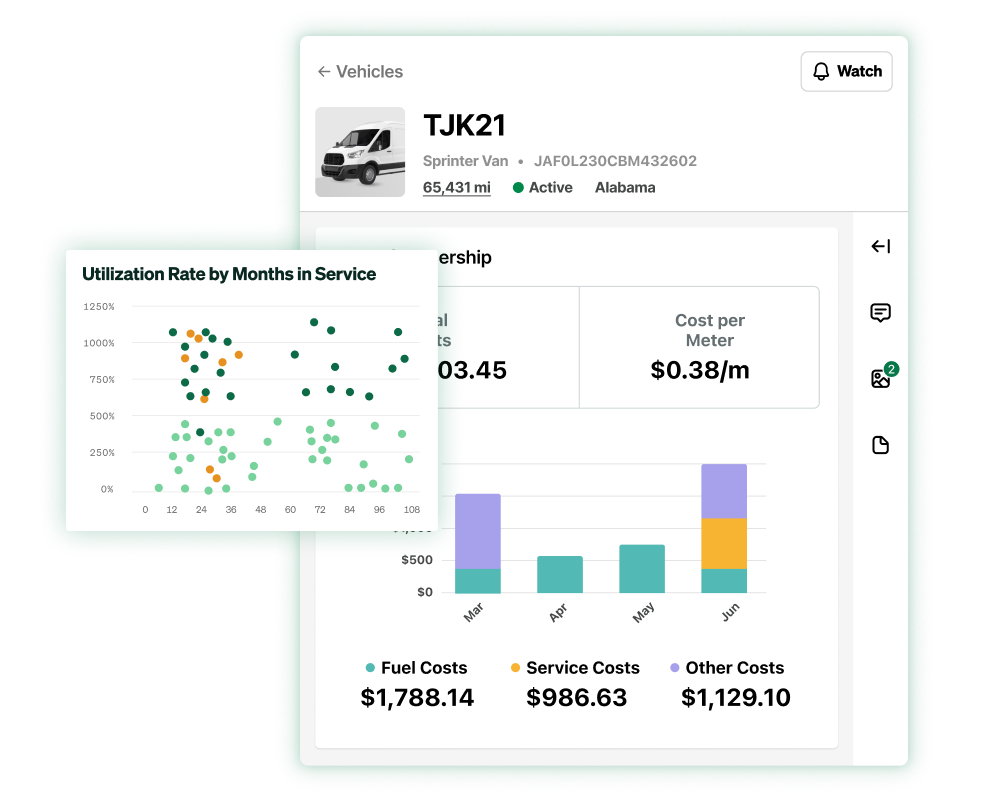The height and width of the screenshot is (800, 1000).
Task: Open the photos panel showing 2 images
Action: tap(877, 378)
